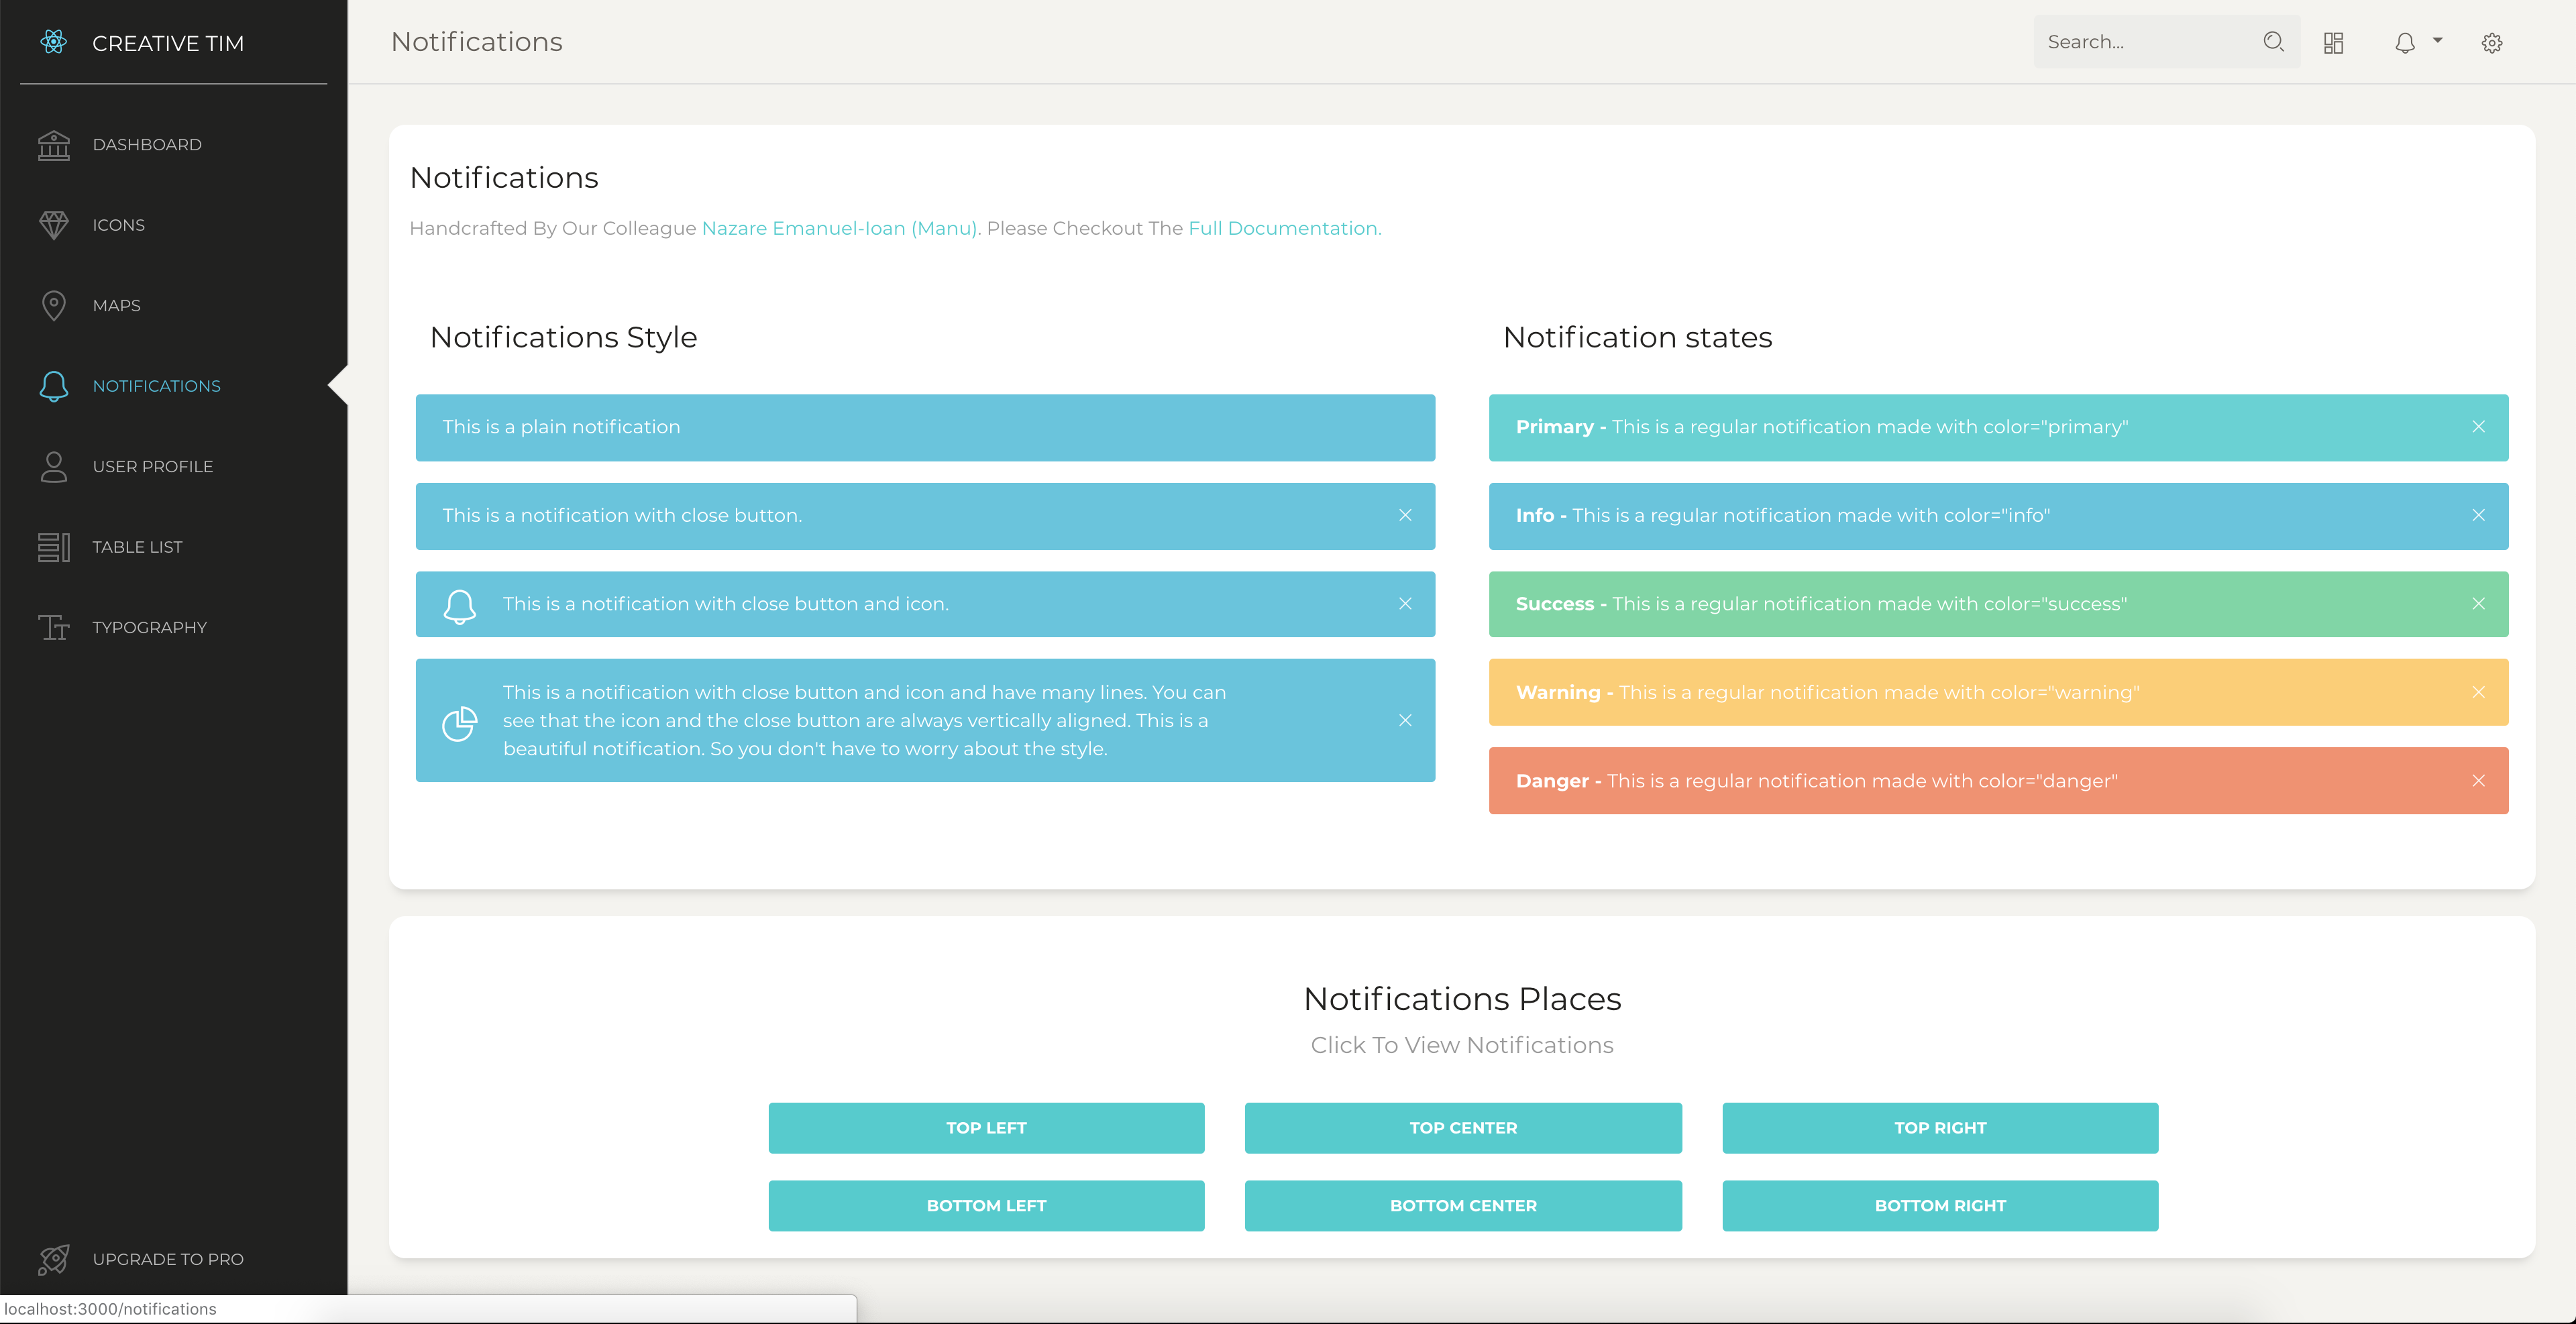2576x1324 pixels.
Task: Click the Table List icon in sidebar
Action: click(x=54, y=546)
